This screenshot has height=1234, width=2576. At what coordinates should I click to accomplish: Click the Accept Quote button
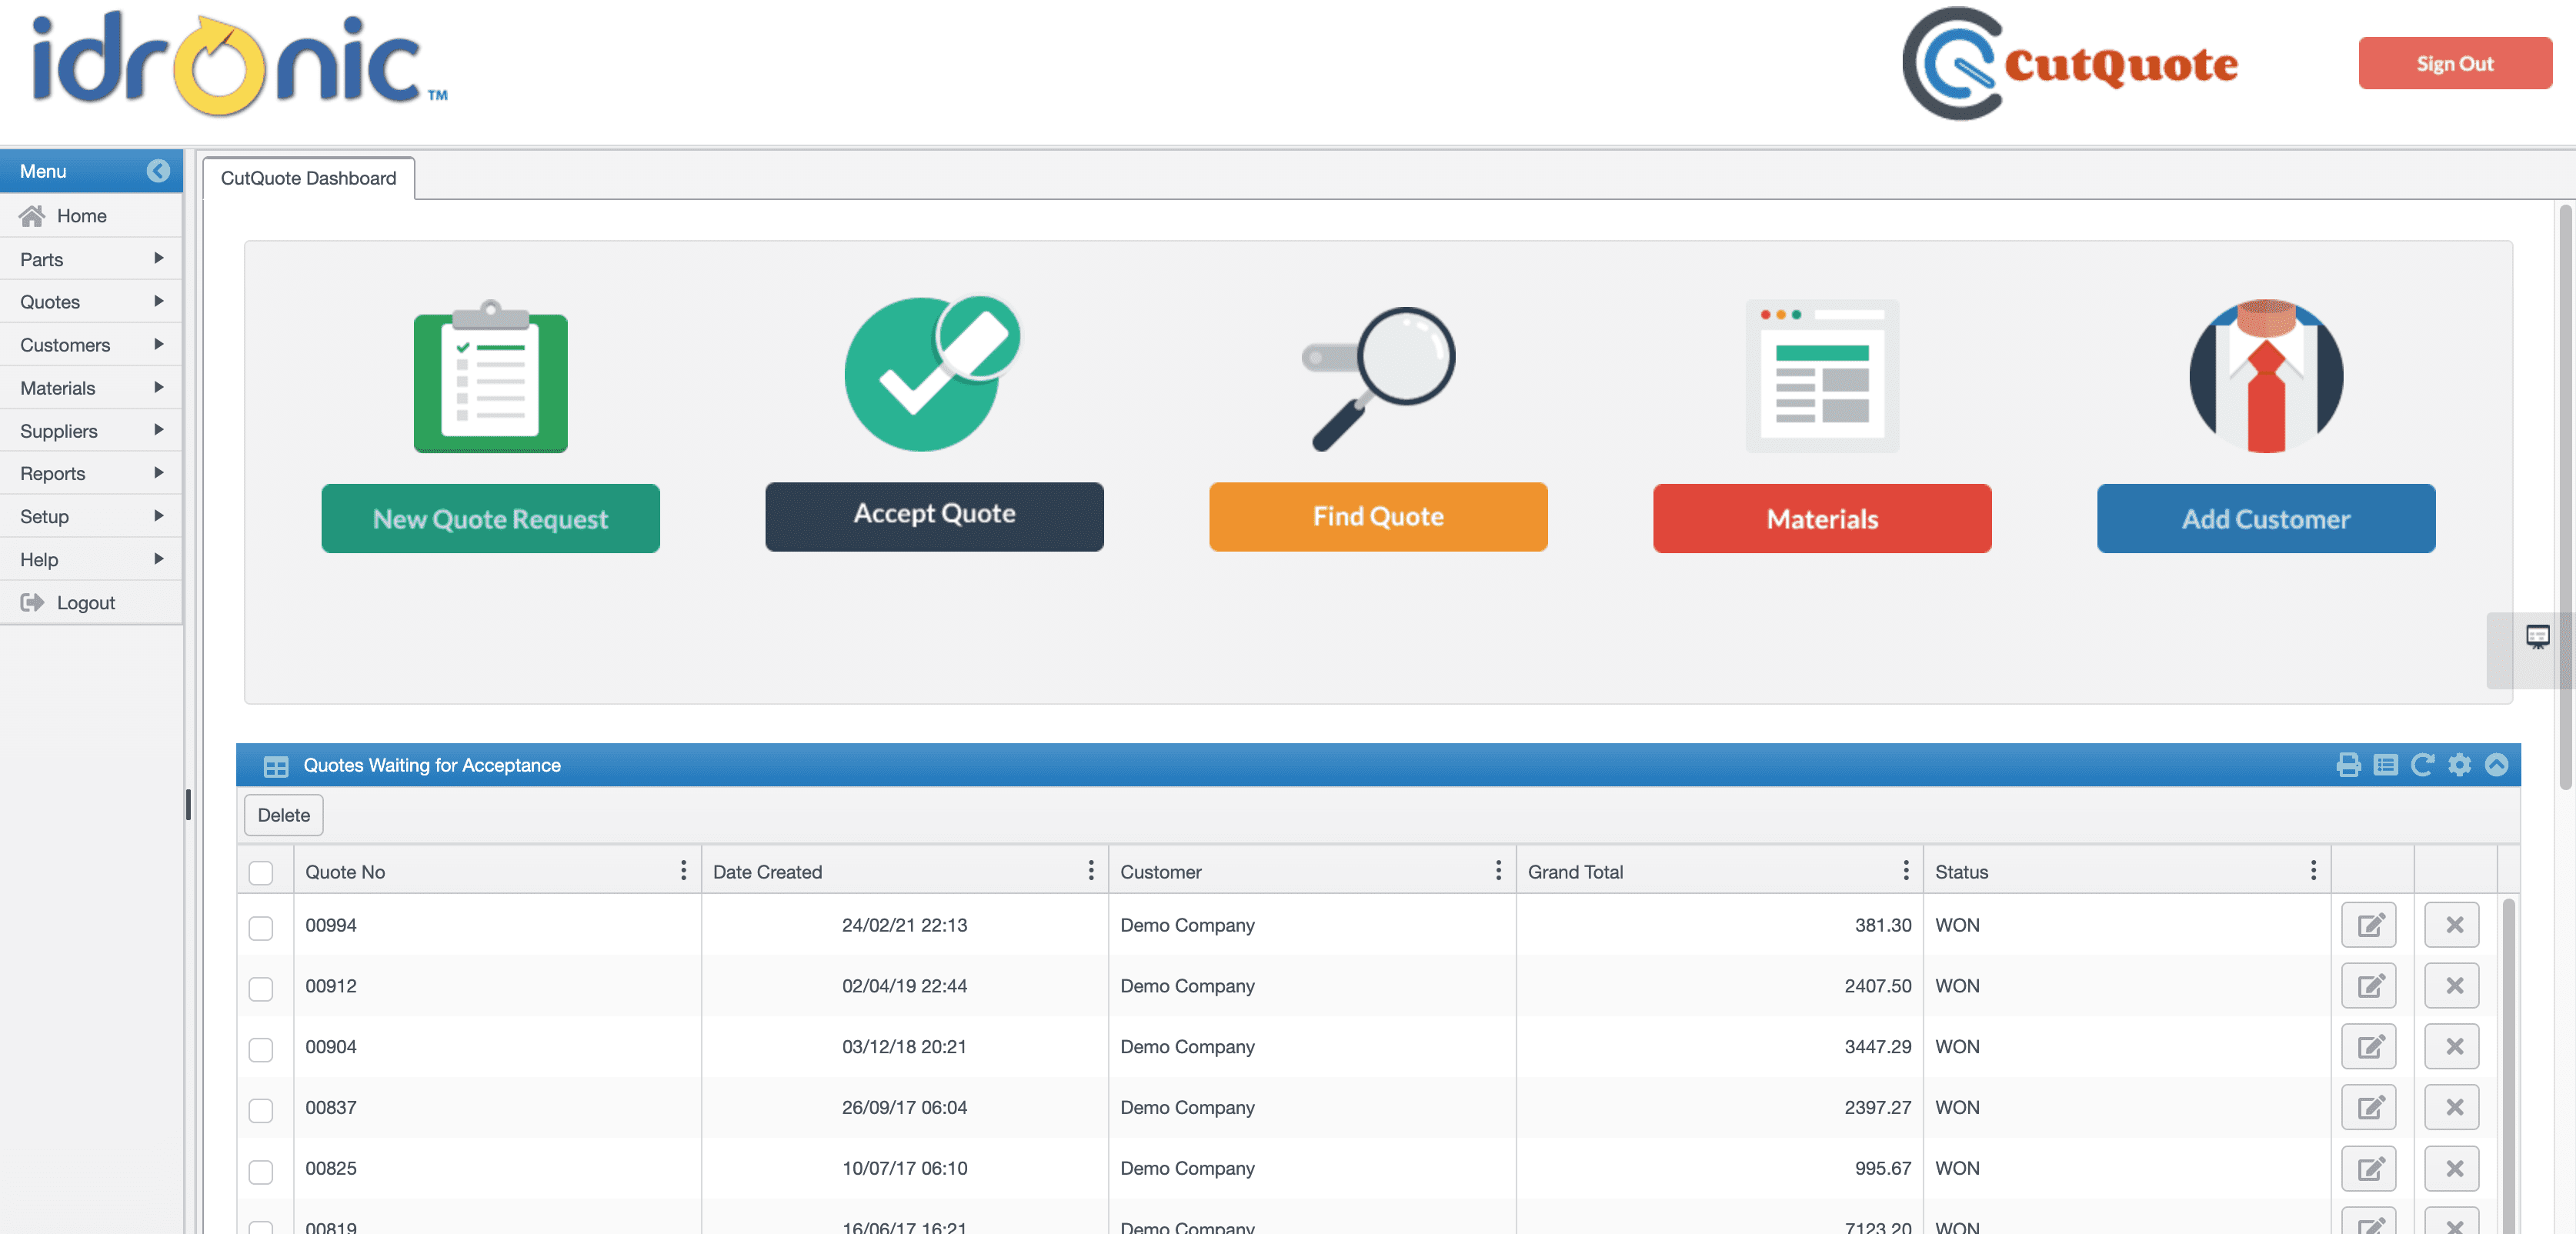pyautogui.click(x=934, y=517)
